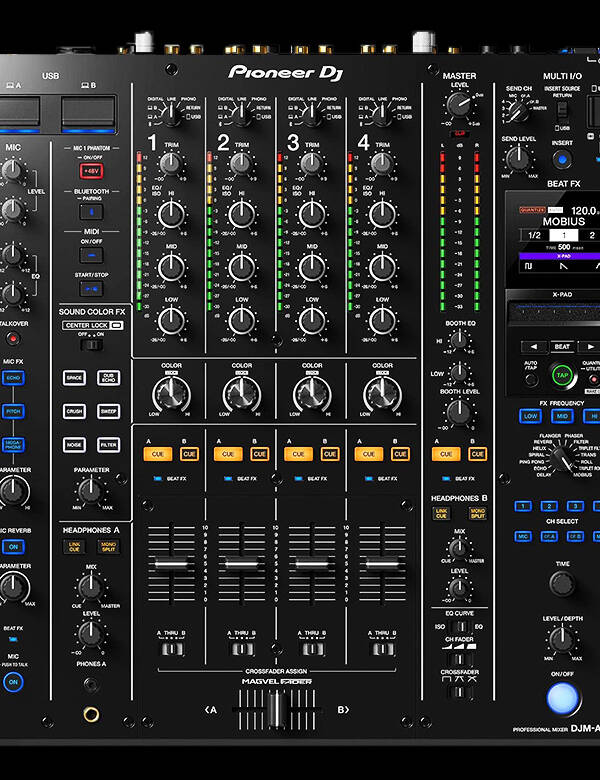Click the Master section CUE A button
This screenshot has height=780, width=600.
446,454
